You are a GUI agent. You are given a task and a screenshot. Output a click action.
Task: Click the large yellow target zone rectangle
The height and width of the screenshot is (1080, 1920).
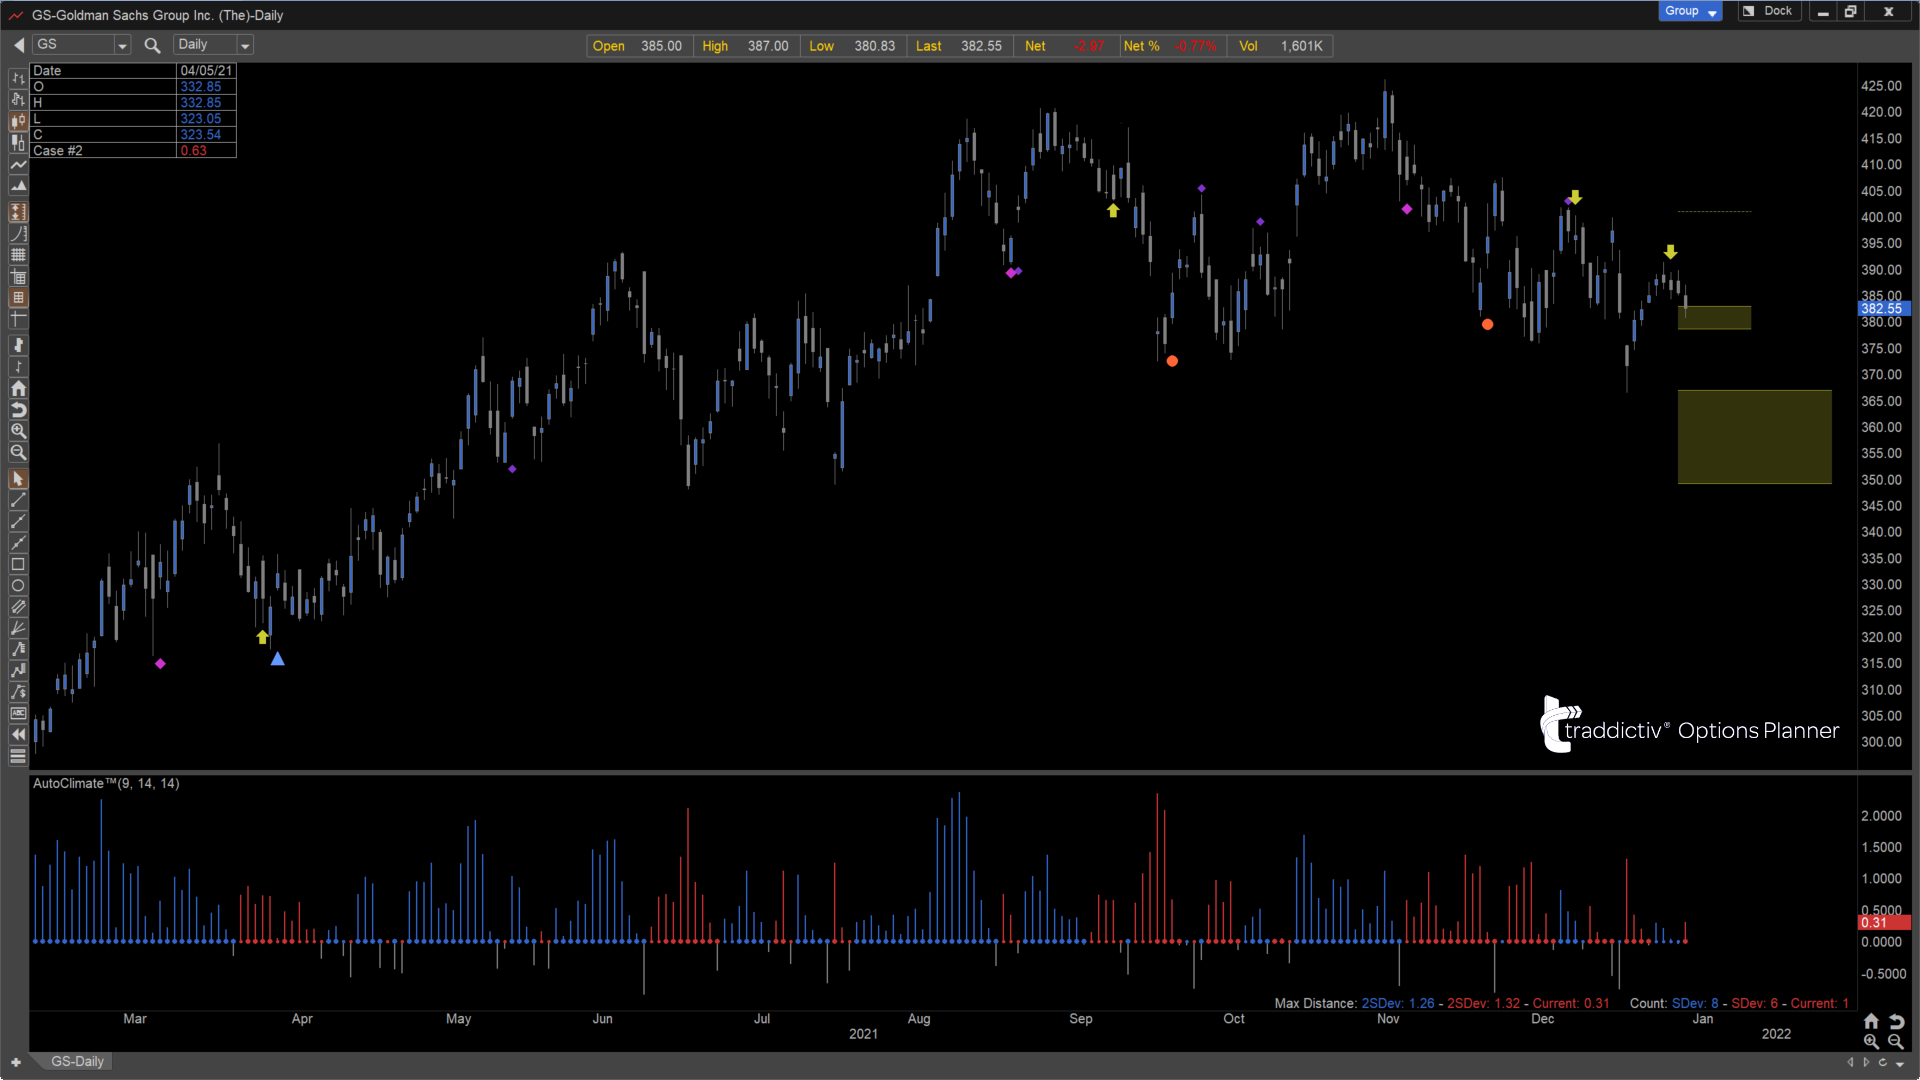coord(1755,437)
